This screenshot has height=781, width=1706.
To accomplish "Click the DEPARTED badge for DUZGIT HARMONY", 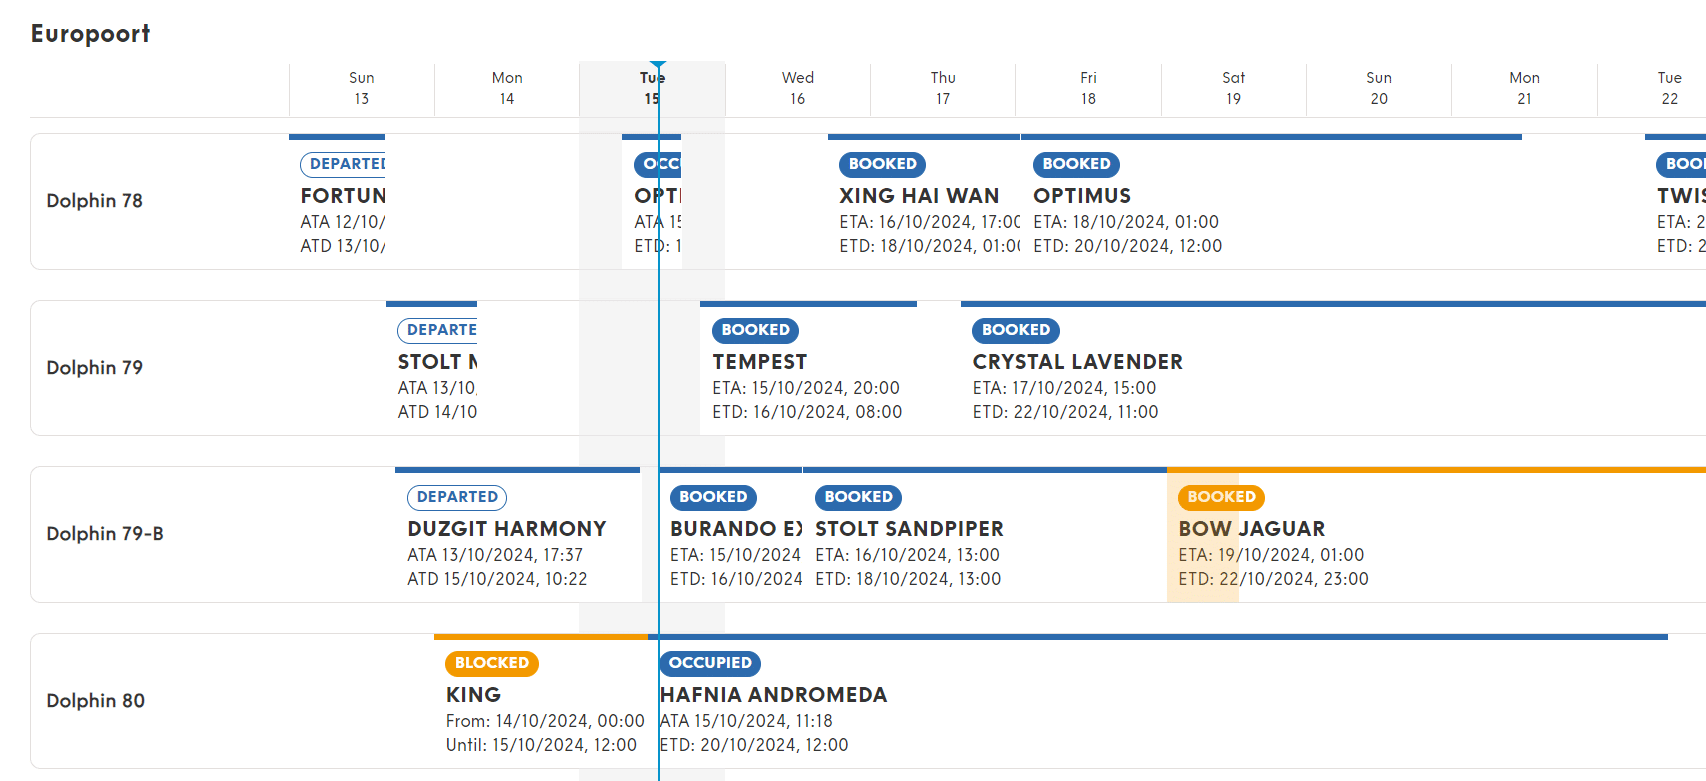I will pyautogui.click(x=457, y=497).
